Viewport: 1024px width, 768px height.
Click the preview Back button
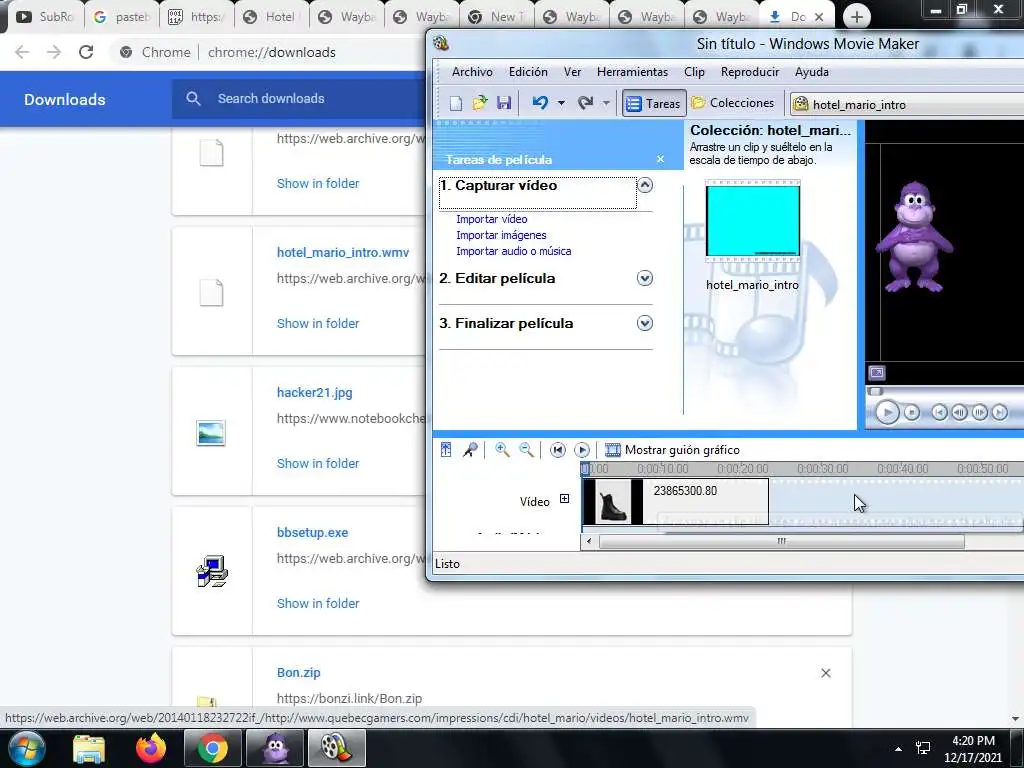click(x=939, y=412)
